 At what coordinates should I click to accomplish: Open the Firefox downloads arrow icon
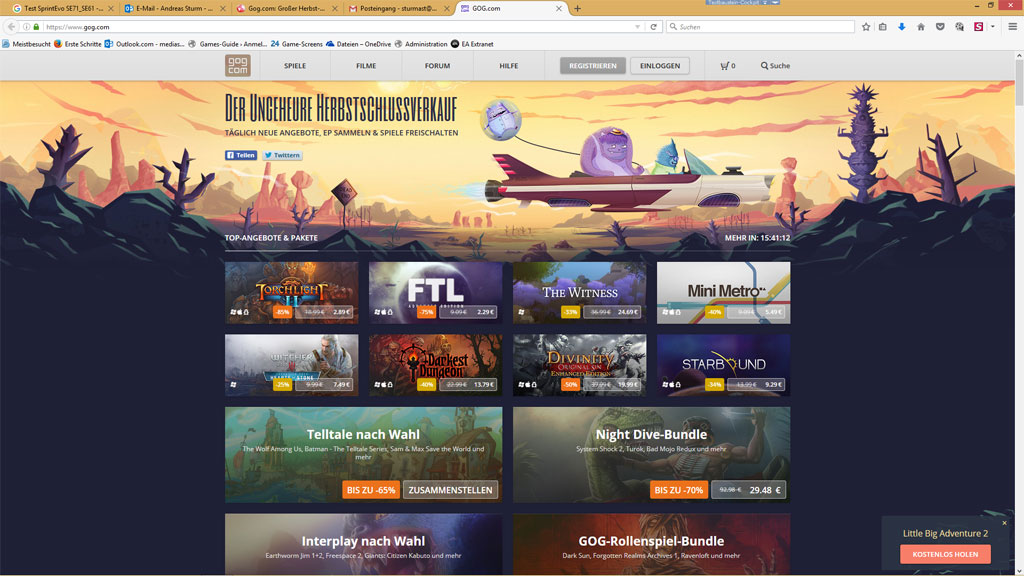pos(902,27)
